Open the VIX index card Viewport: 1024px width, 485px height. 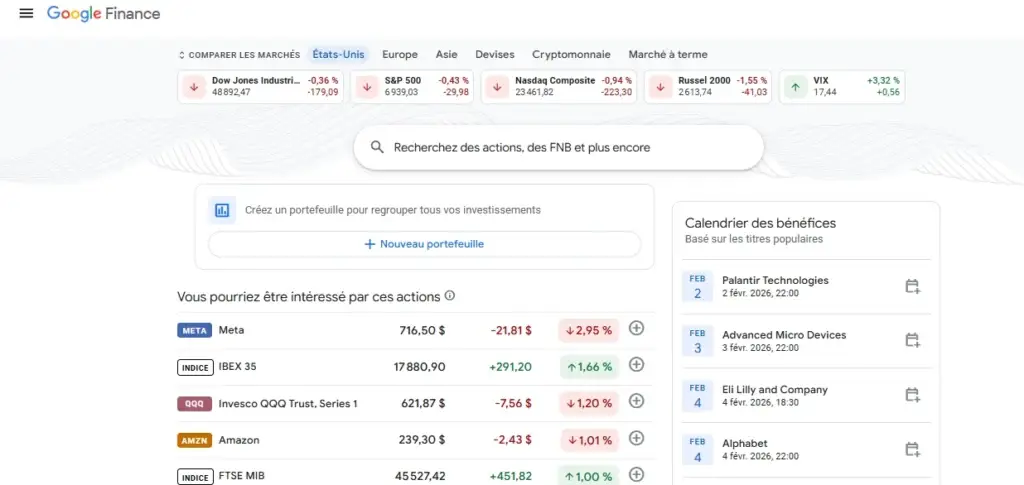click(842, 87)
